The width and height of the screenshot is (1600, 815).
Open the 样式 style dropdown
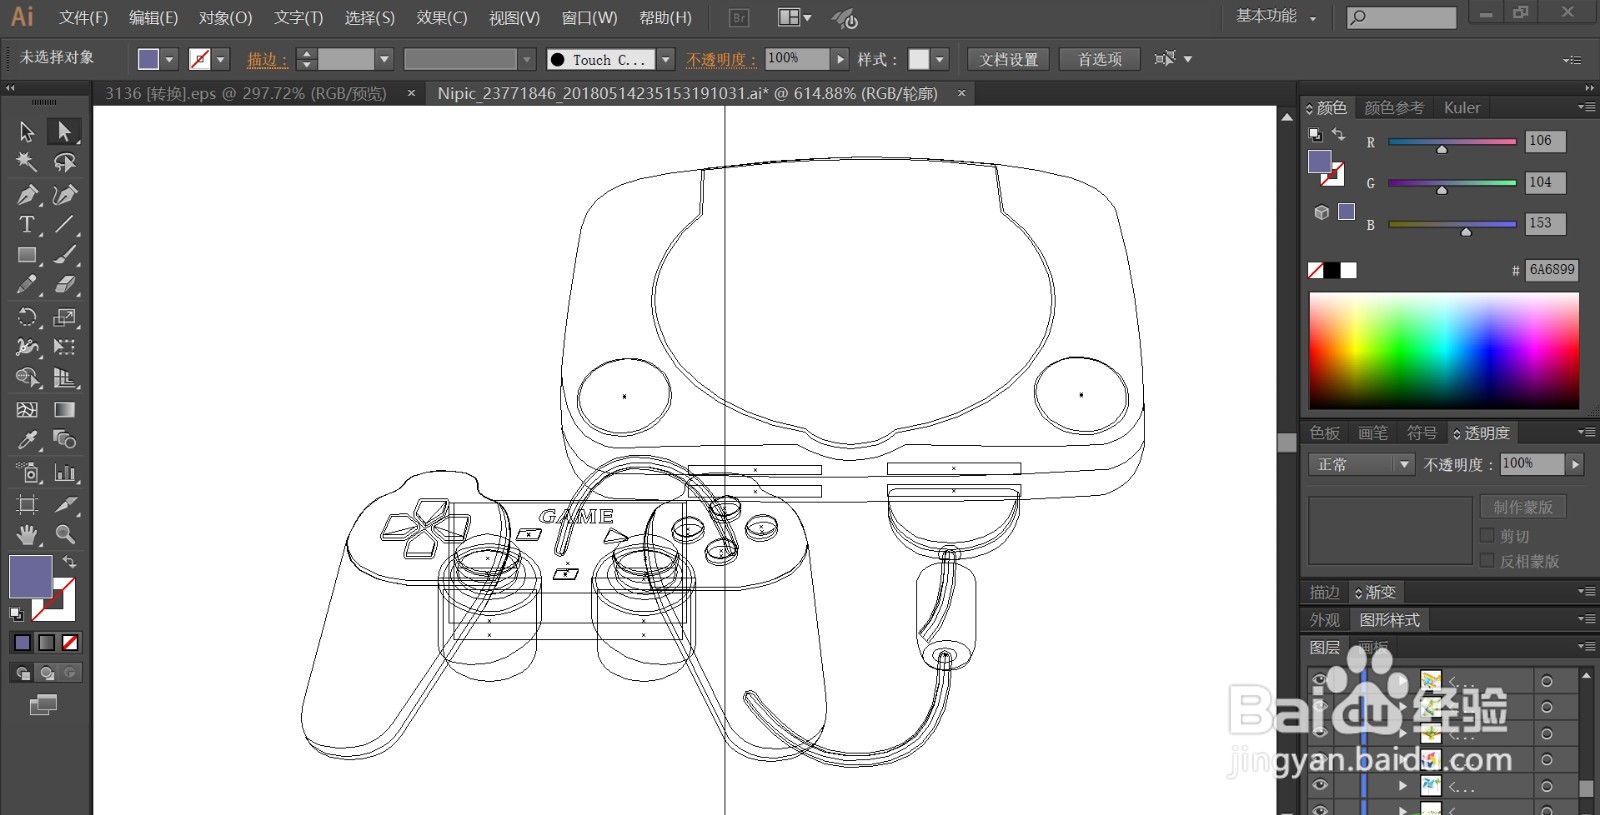pyautogui.click(x=940, y=60)
